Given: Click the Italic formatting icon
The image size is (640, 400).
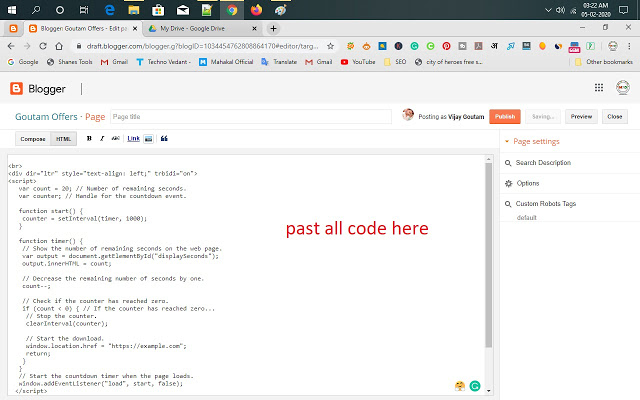Looking at the screenshot, I should tap(102, 138).
